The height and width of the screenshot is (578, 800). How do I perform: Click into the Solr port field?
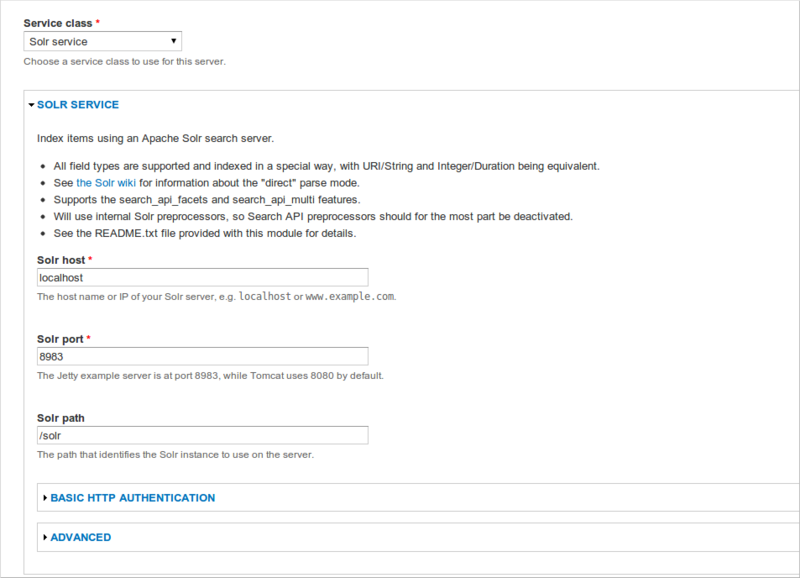tap(200, 356)
